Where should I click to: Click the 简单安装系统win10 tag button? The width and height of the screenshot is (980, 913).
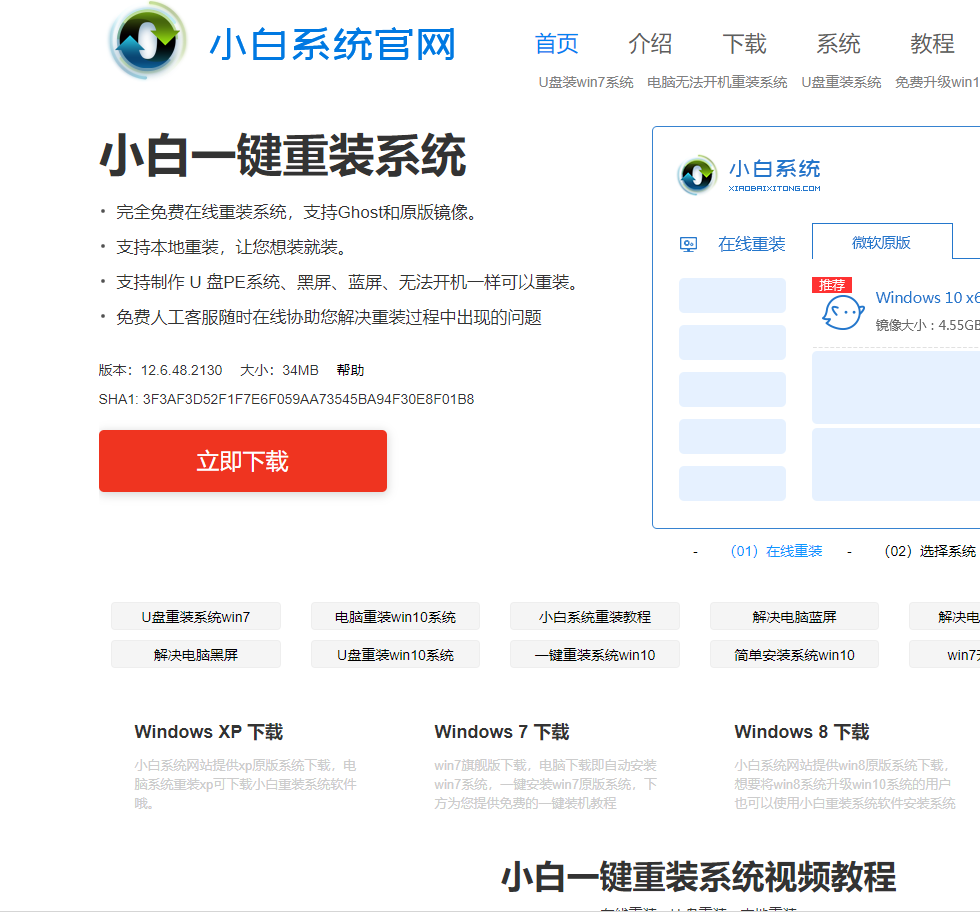794,654
